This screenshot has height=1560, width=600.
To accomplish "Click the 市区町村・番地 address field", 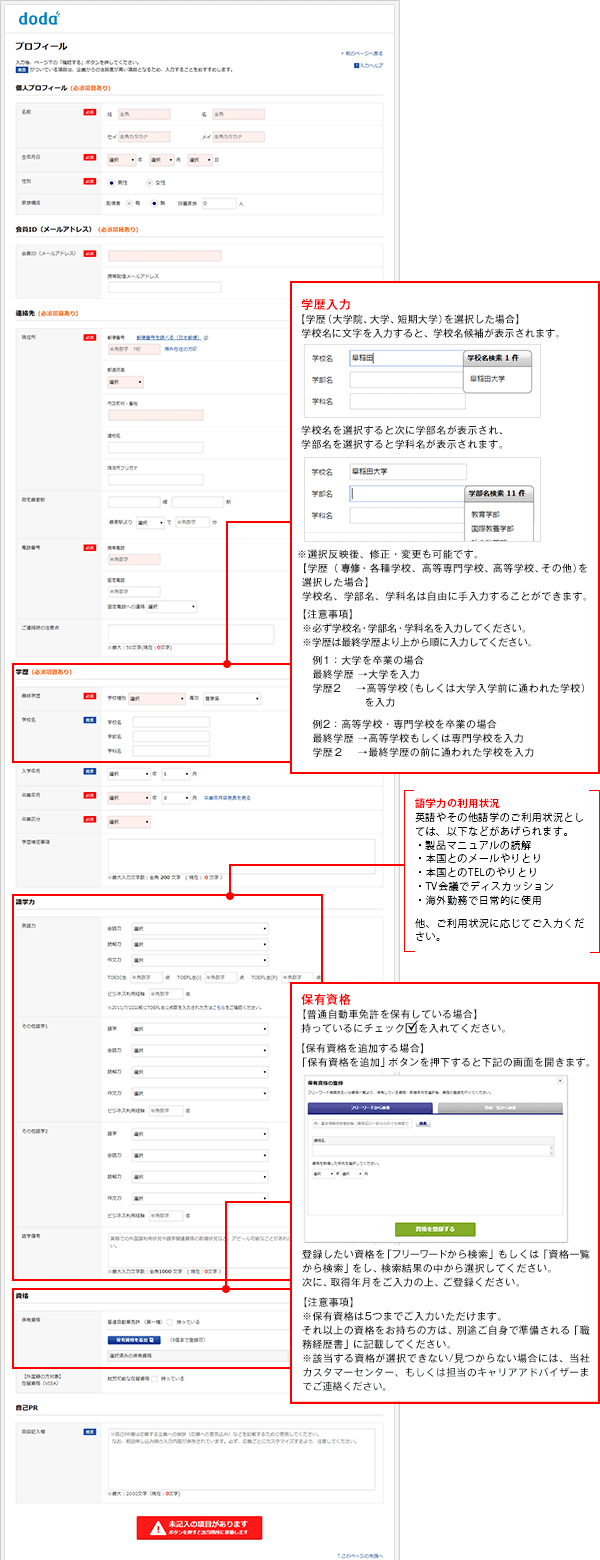I will click(x=155, y=414).
